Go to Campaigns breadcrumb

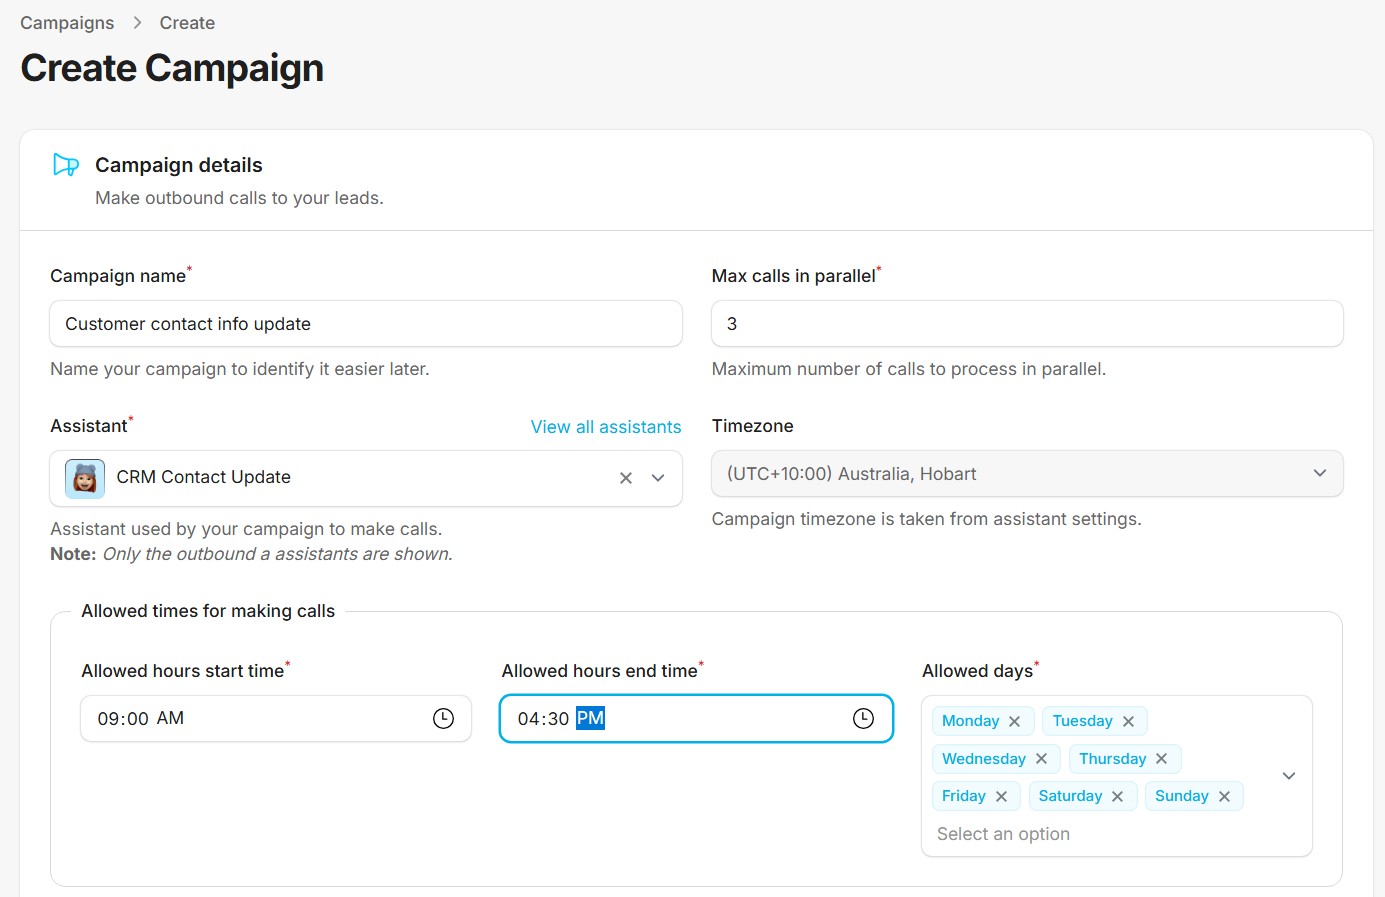coord(67,23)
